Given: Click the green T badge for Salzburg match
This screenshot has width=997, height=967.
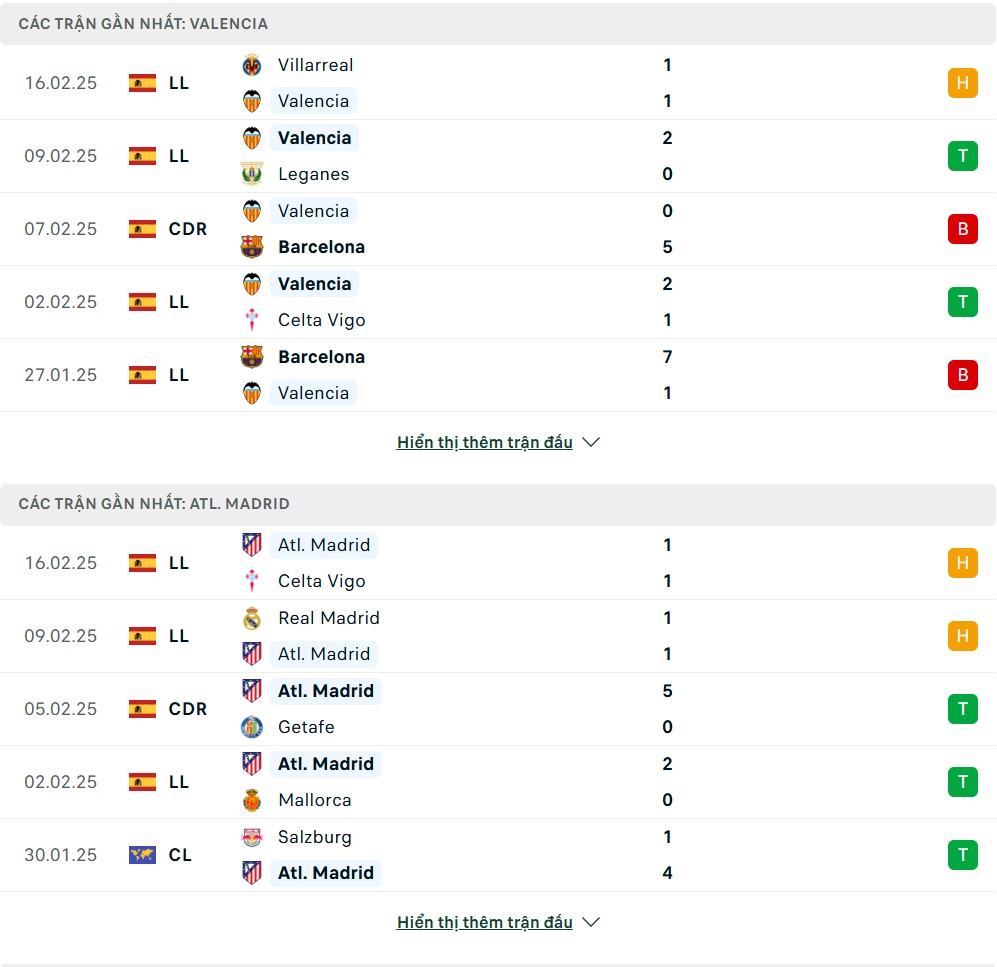Looking at the screenshot, I should point(963,855).
